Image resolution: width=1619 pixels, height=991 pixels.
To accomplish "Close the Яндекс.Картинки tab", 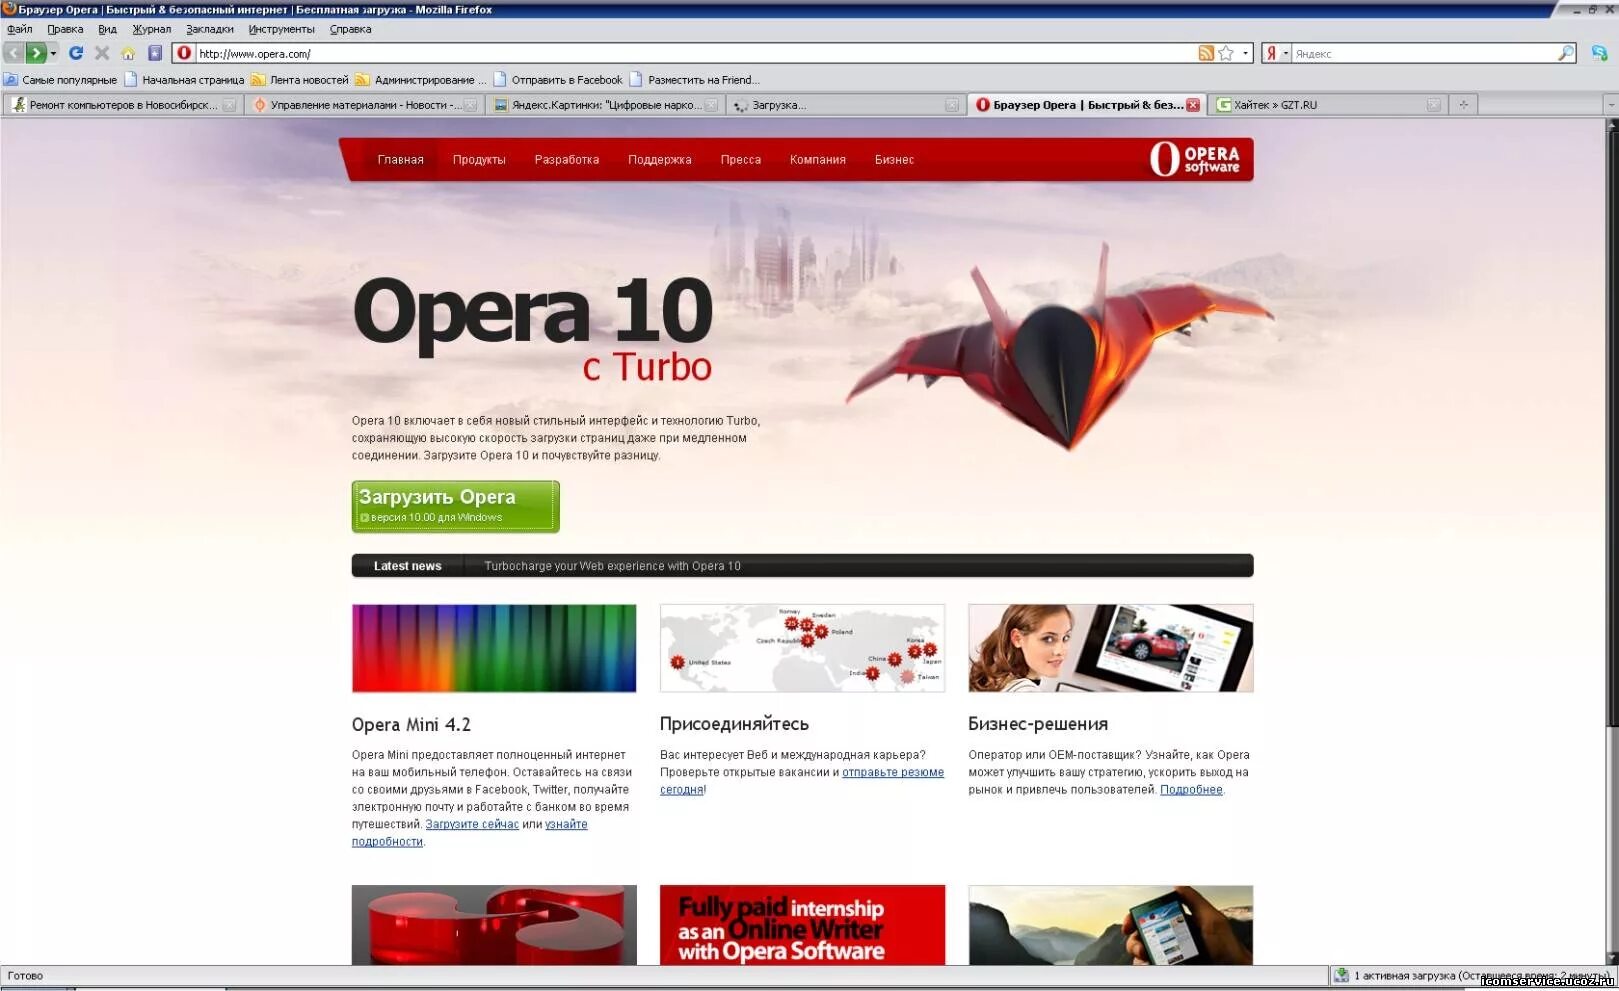I will 711,105.
